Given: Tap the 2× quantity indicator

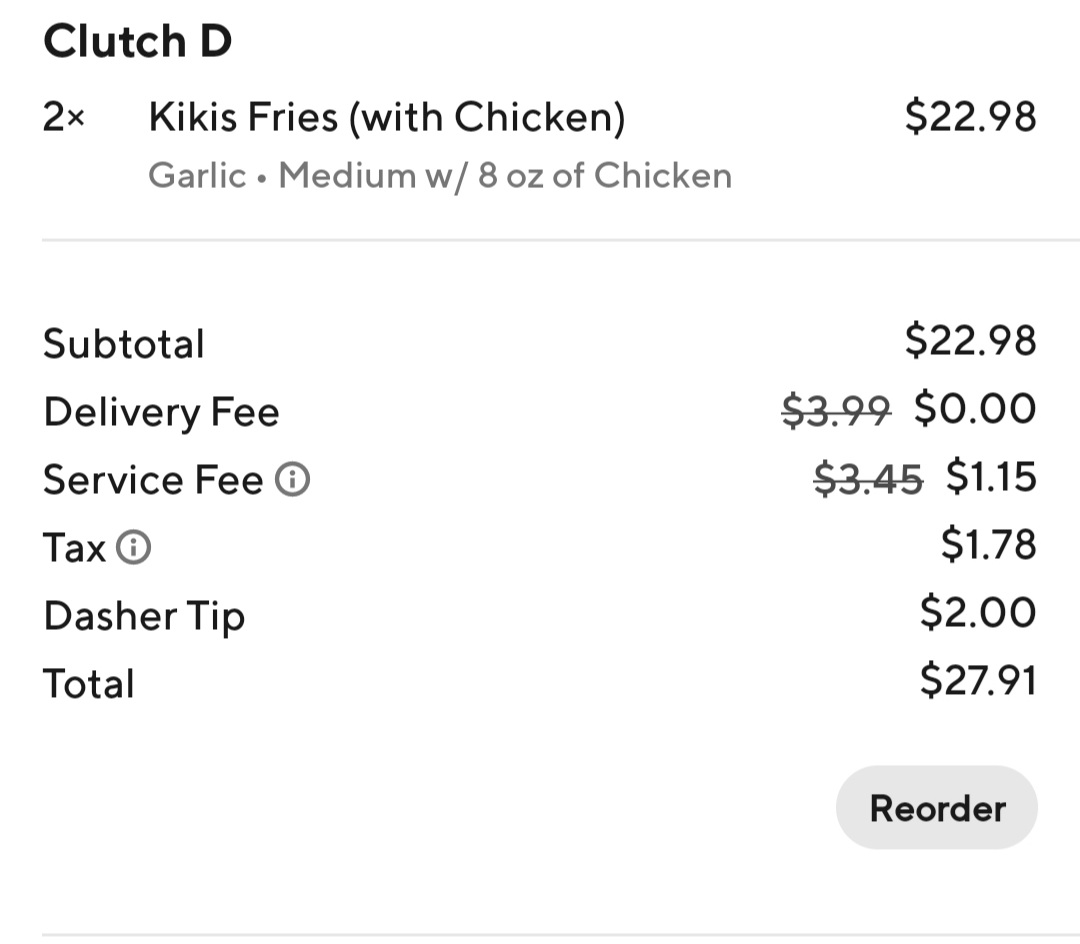Looking at the screenshot, I should coord(64,118).
